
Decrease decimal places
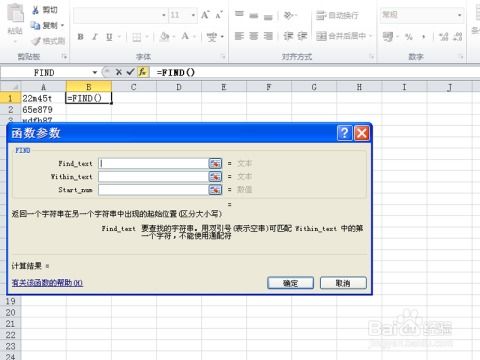[x=458, y=37]
